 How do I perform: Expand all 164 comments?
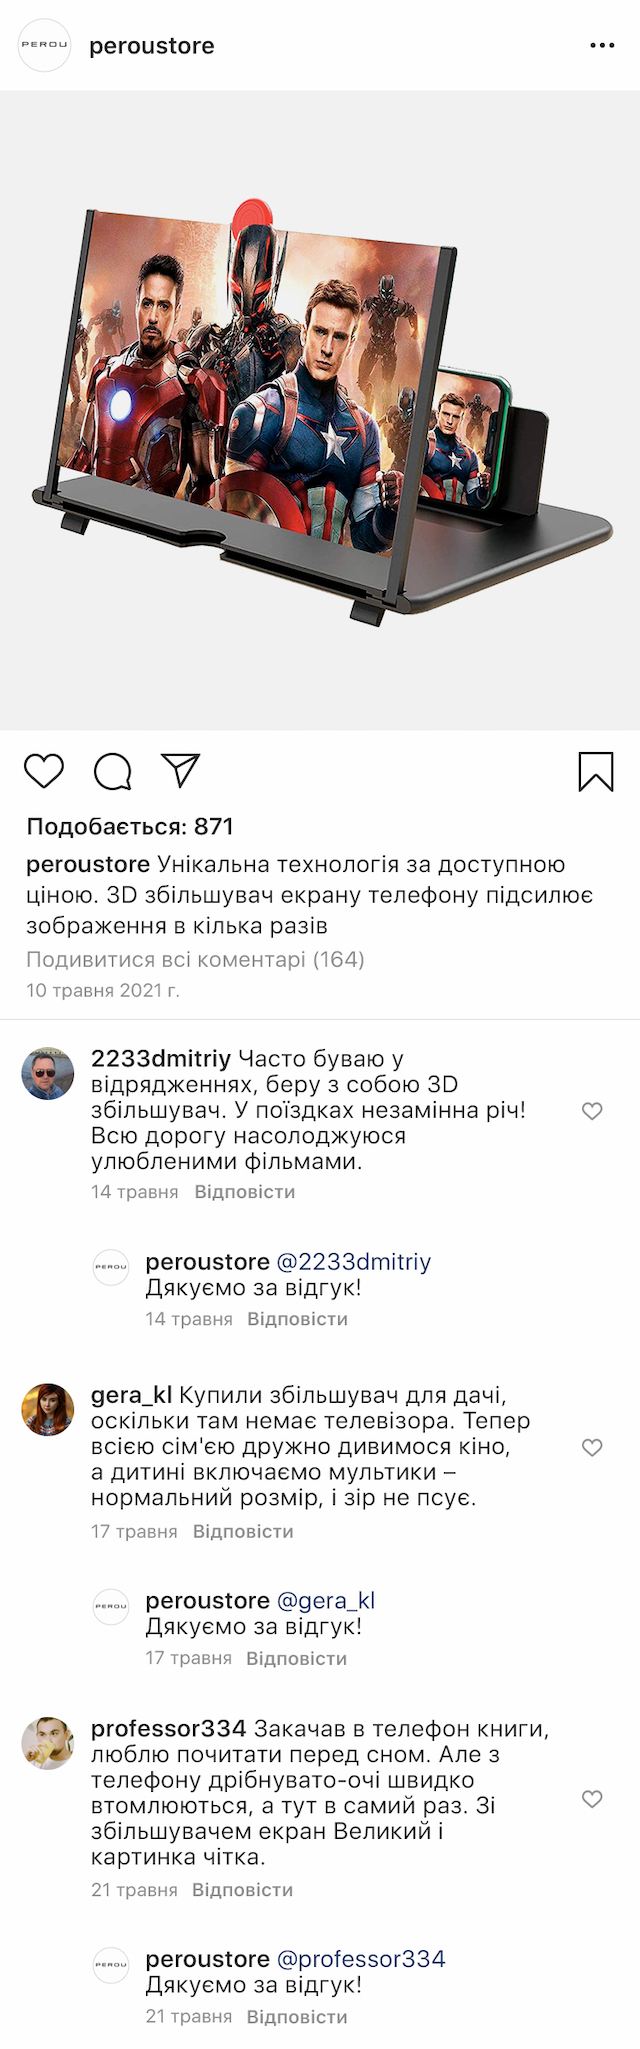[195, 960]
